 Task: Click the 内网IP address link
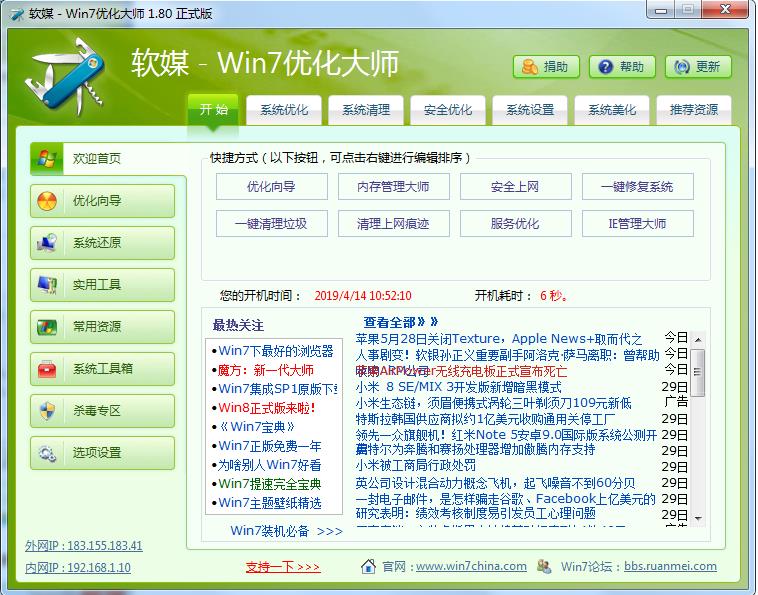point(78,567)
